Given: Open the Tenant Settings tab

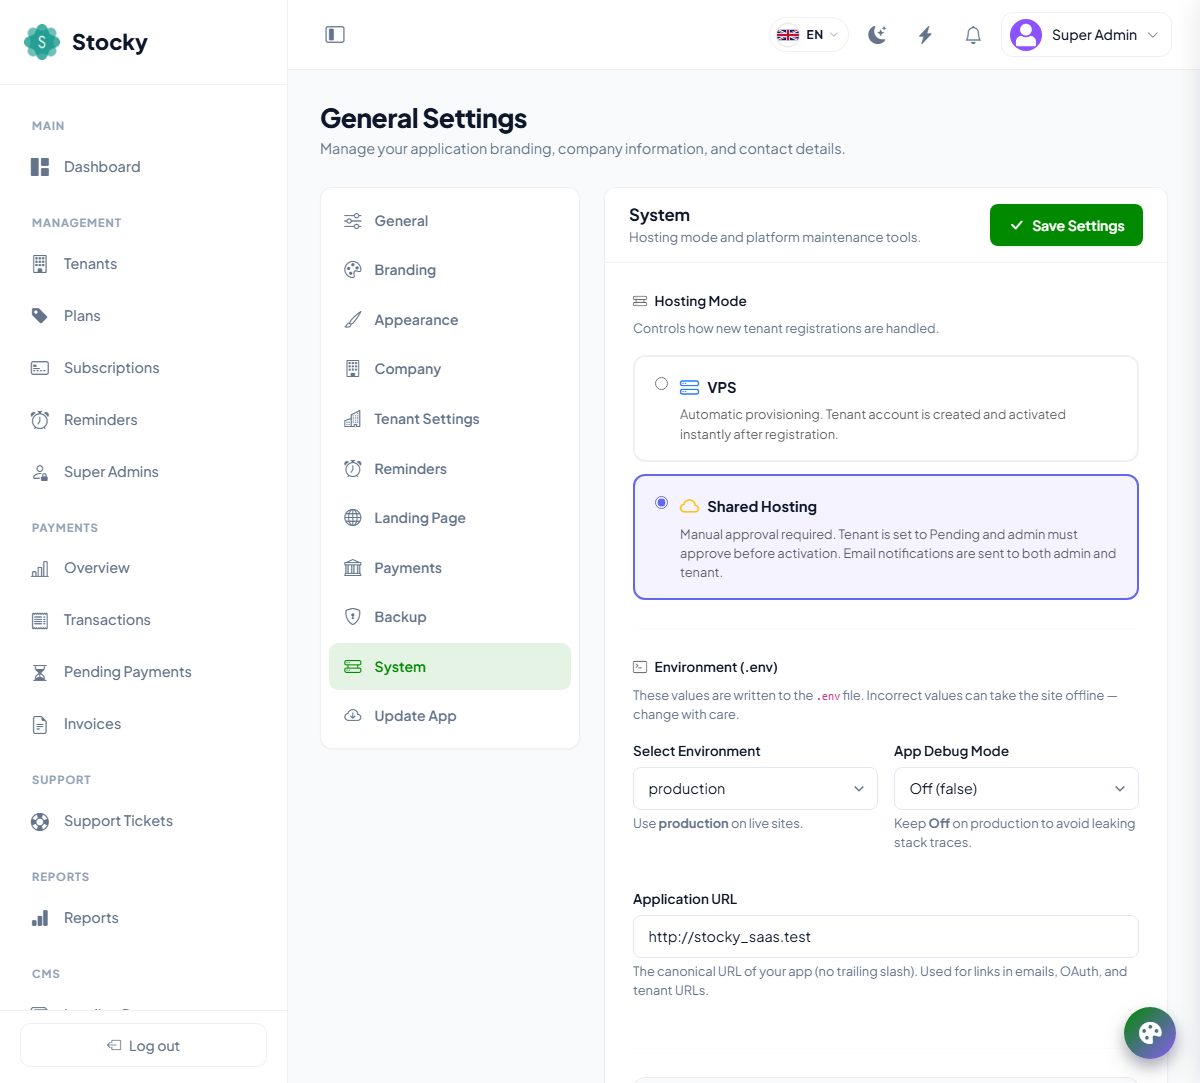Looking at the screenshot, I should pyautogui.click(x=450, y=419).
